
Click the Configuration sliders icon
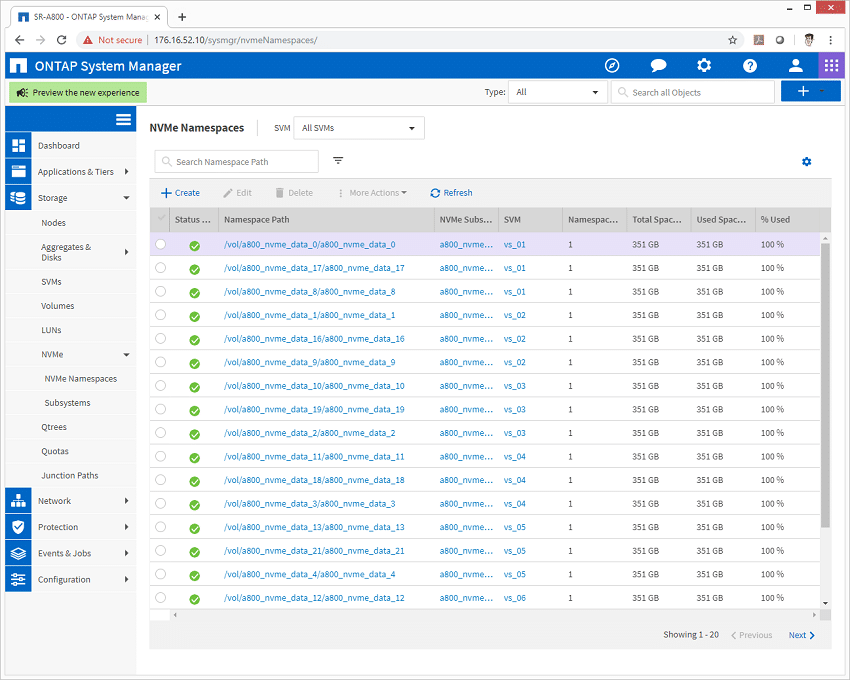click(x=18, y=579)
